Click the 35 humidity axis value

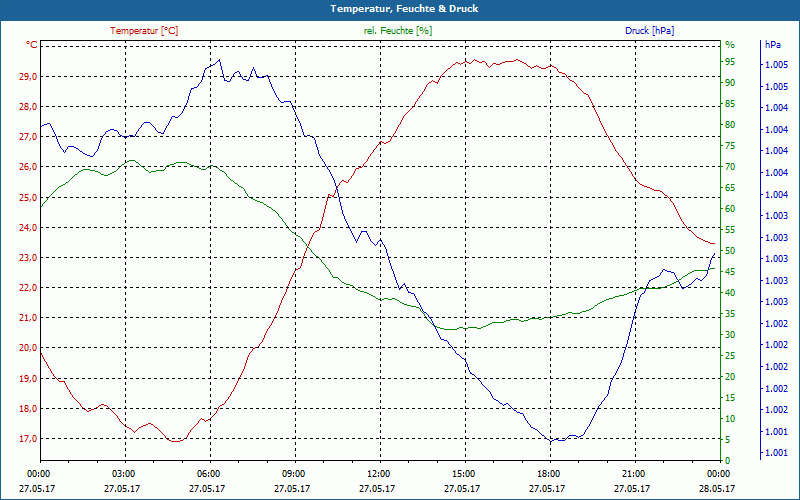point(730,314)
